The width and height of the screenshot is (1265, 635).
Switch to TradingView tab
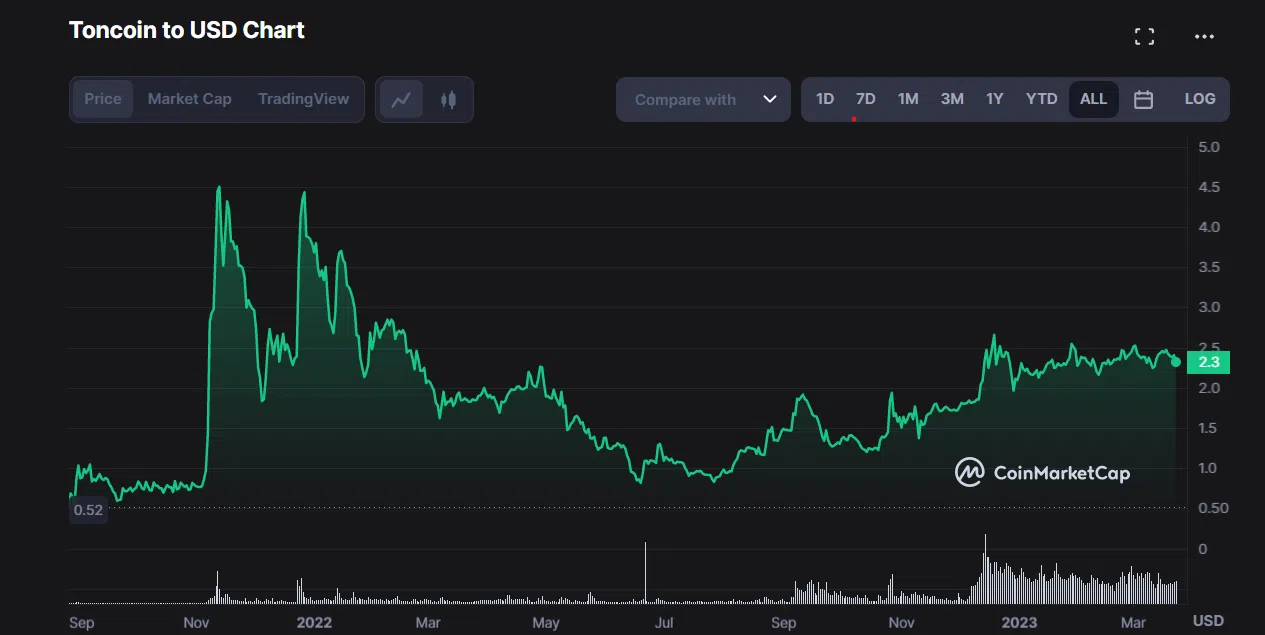point(304,100)
